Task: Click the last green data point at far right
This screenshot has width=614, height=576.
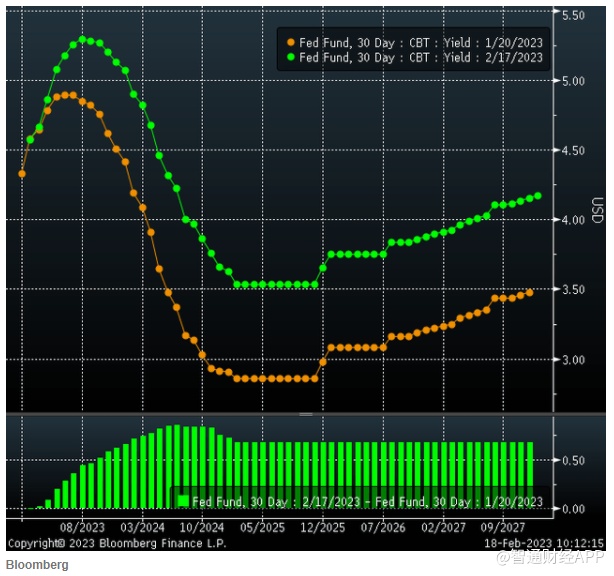Action: (x=538, y=196)
